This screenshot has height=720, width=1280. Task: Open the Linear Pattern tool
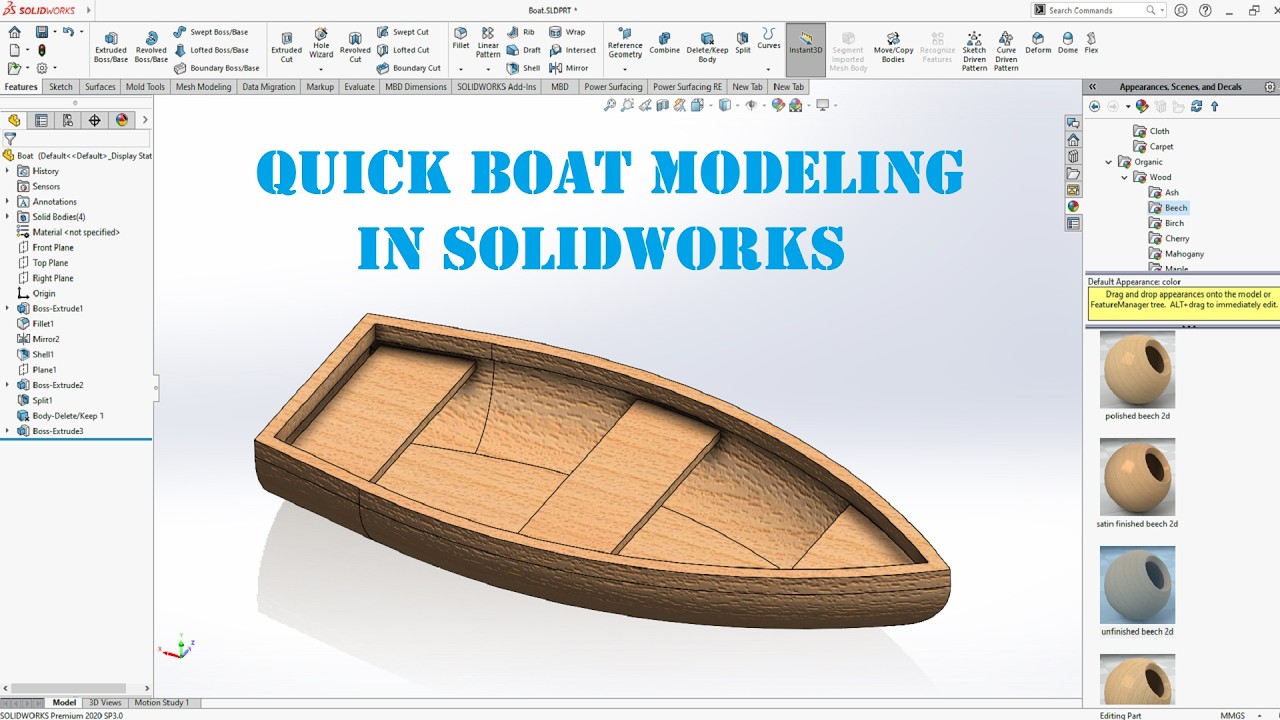(488, 43)
